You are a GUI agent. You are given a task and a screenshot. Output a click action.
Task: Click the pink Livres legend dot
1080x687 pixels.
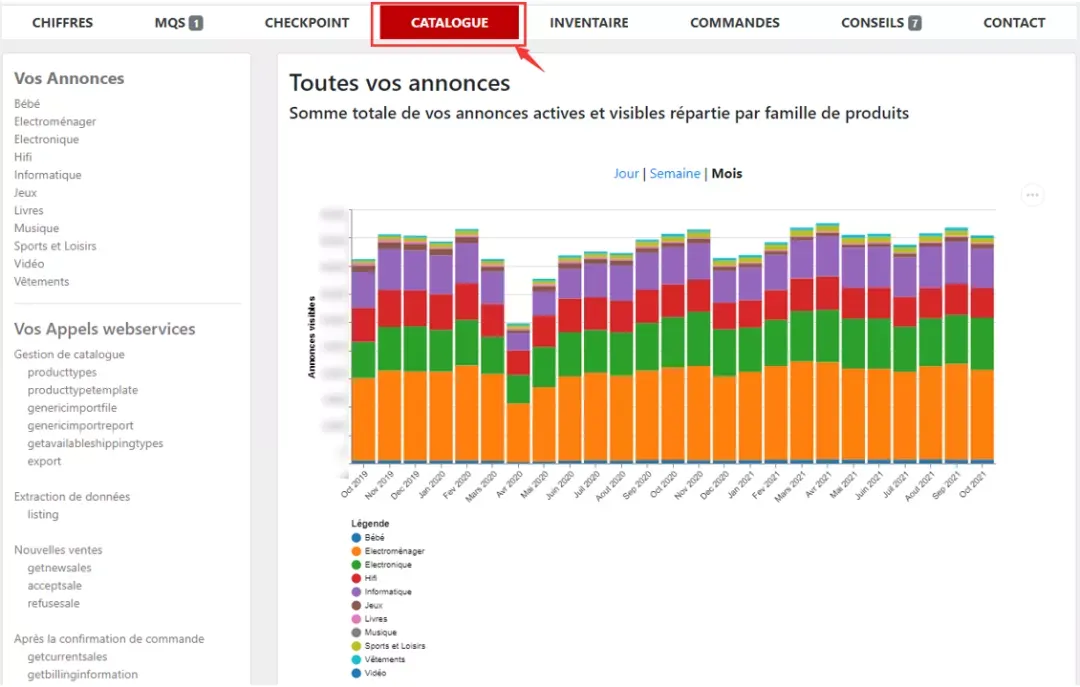356,619
